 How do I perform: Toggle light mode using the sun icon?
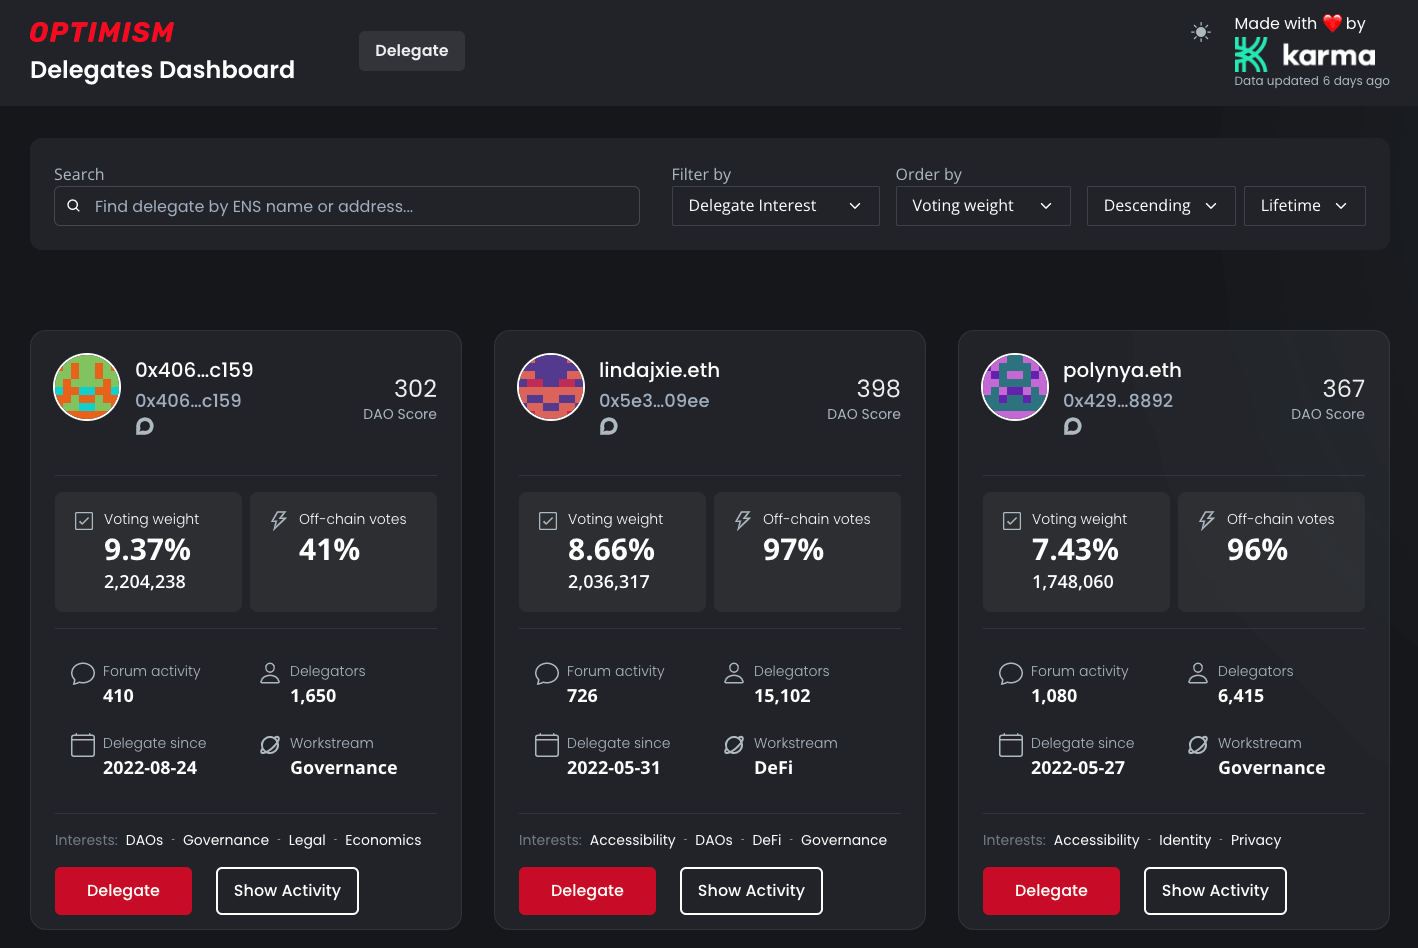pyautogui.click(x=1199, y=32)
